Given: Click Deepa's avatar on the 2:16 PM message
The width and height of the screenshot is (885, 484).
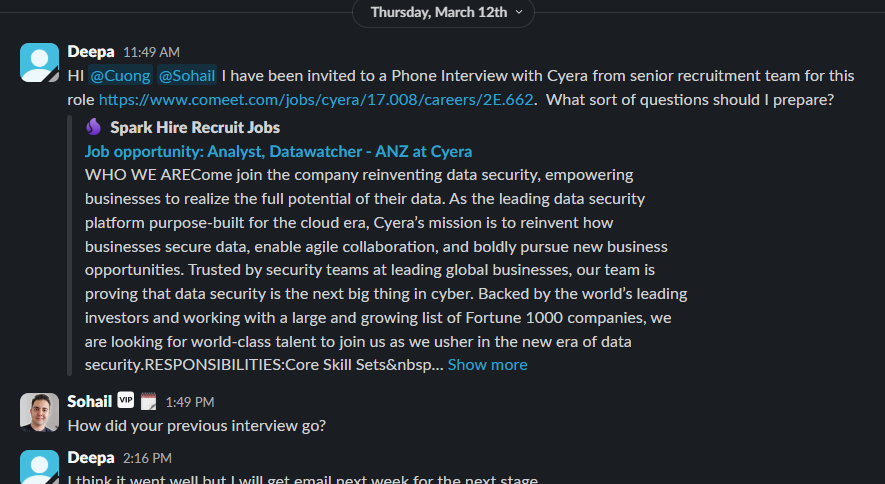Looking at the screenshot, I should coord(39,467).
